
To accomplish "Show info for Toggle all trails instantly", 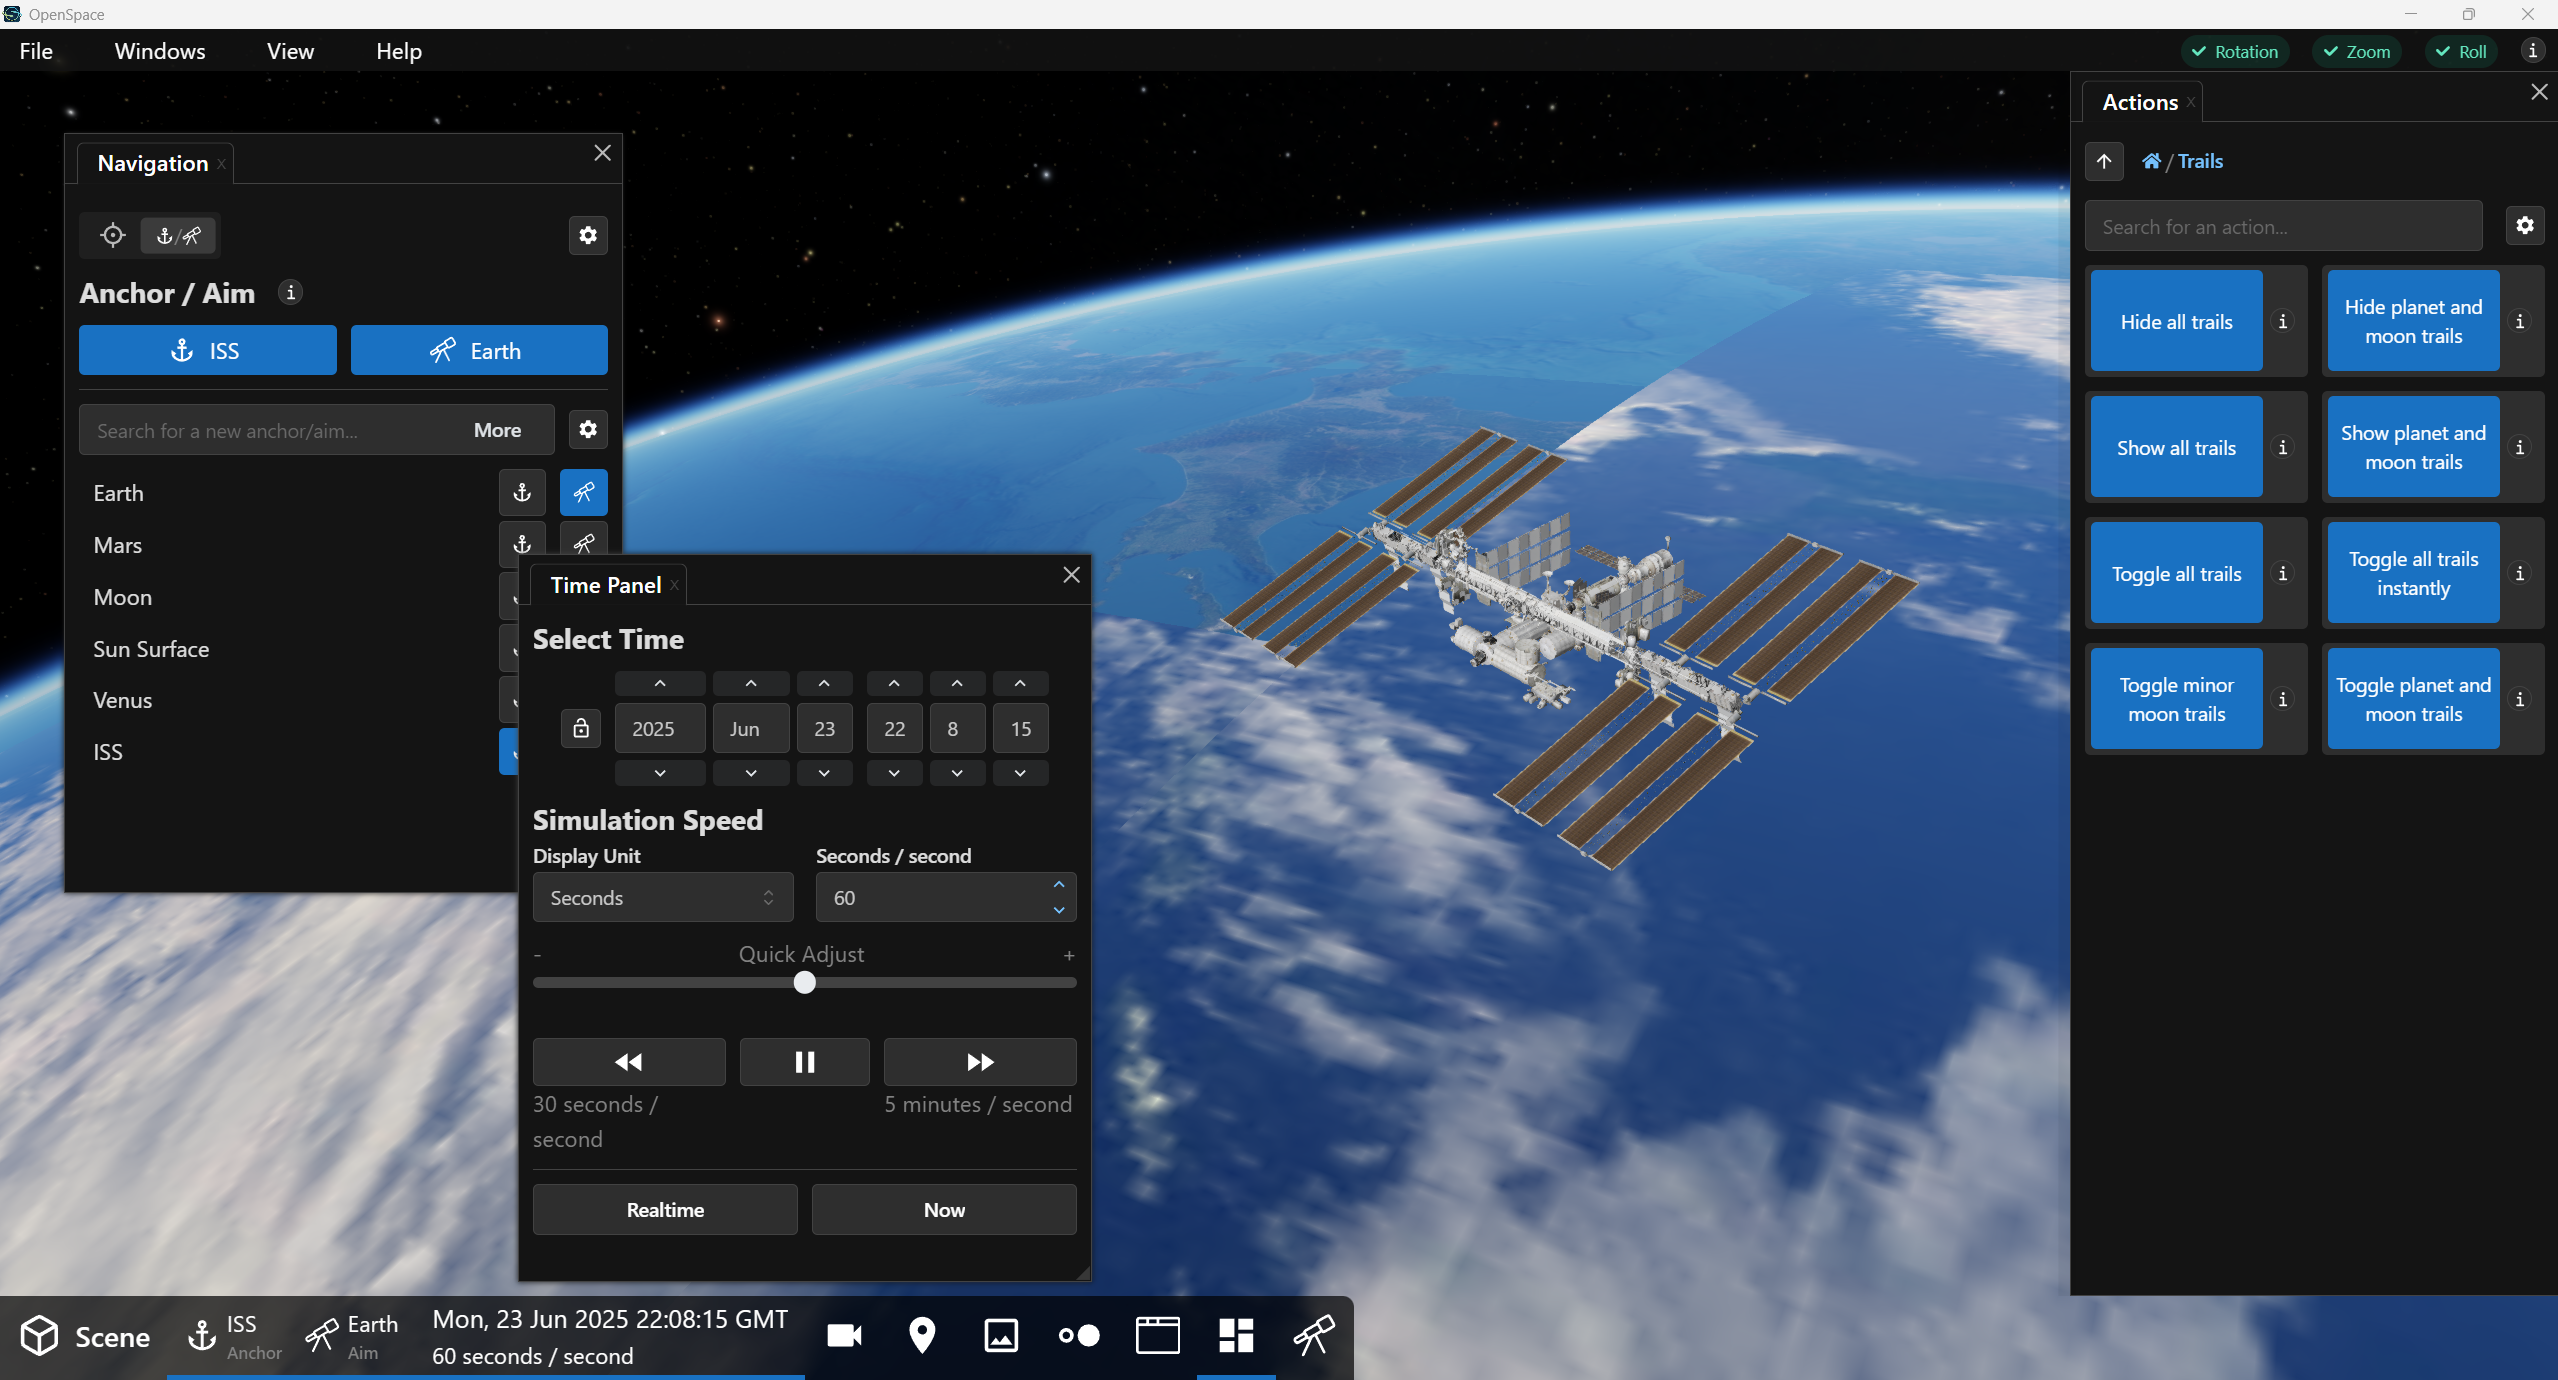I will coord(2520,573).
